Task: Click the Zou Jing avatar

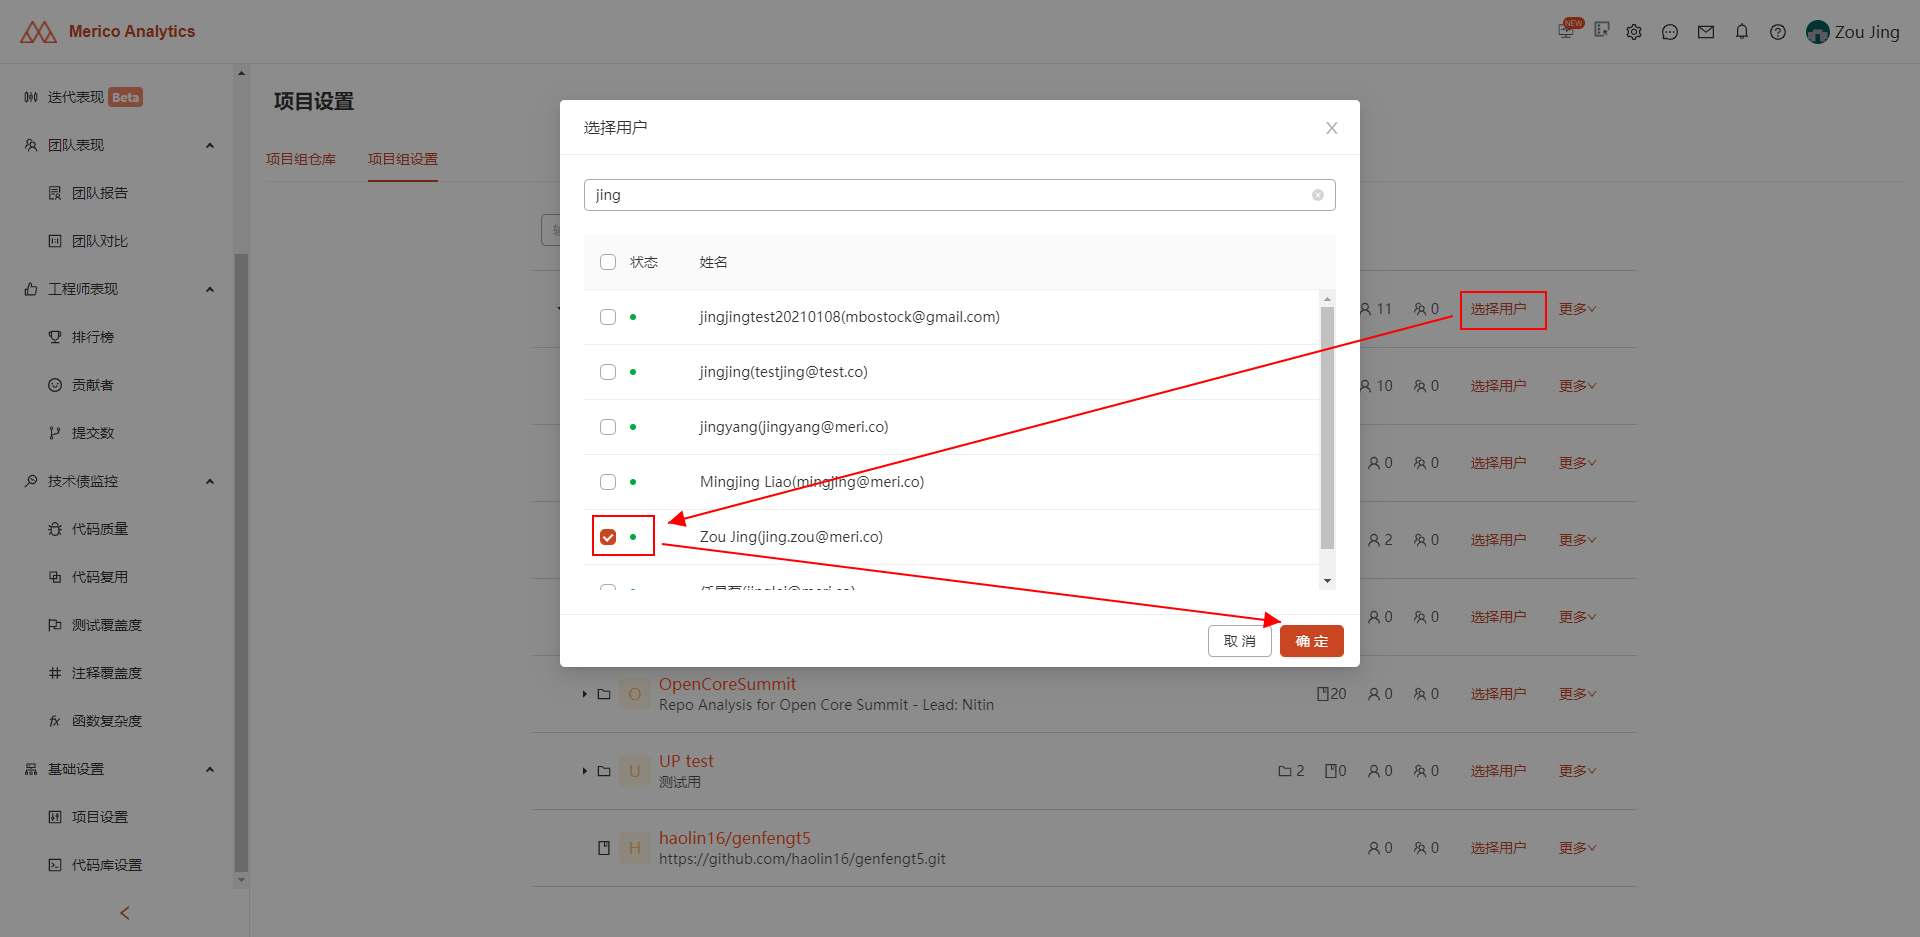Action: 1817,32
